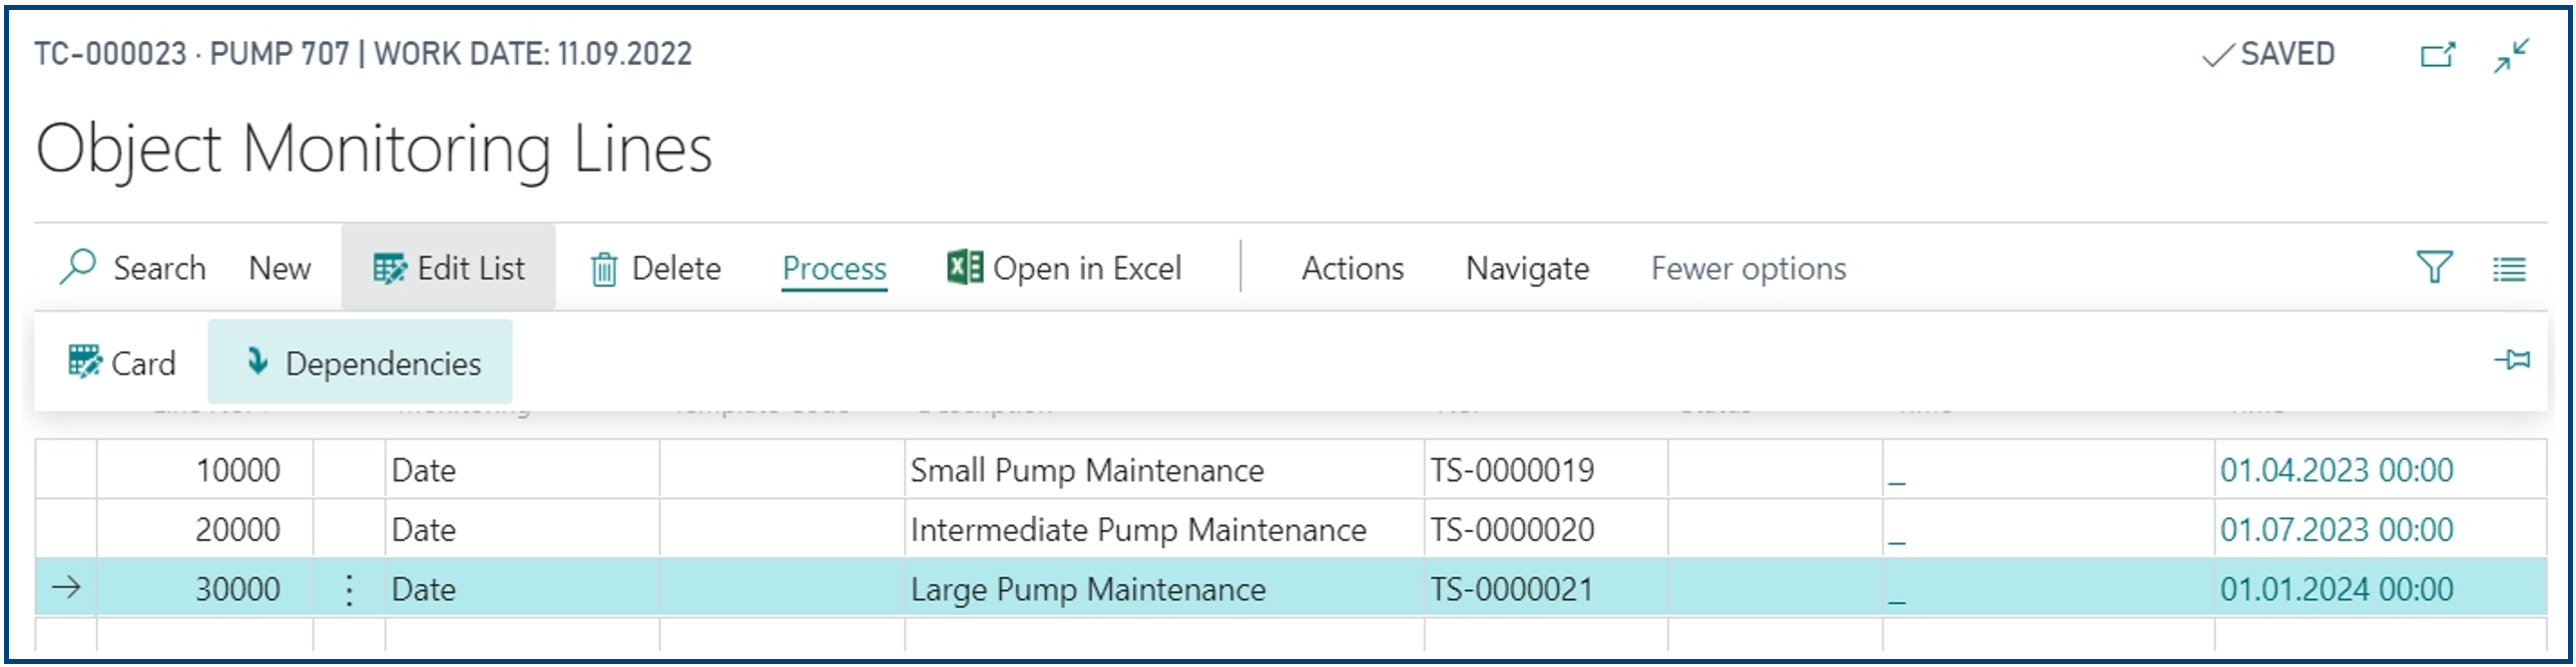Open the 01.07.2023 00:00 link

[2336, 529]
